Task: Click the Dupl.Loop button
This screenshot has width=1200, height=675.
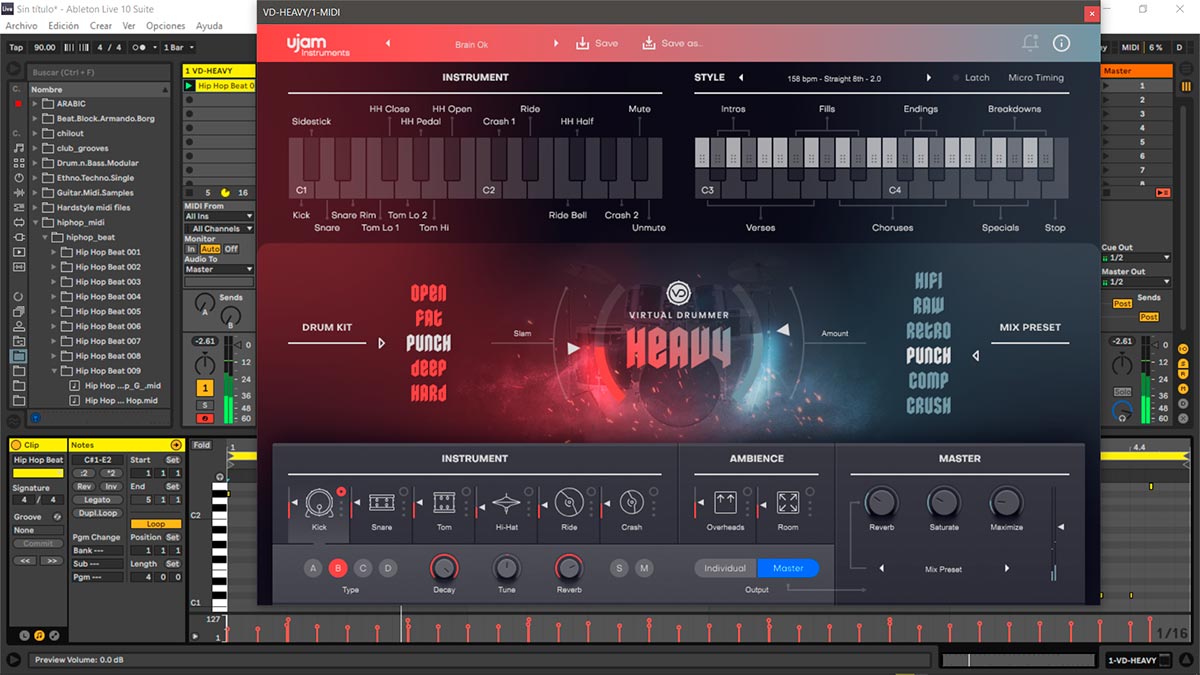Action: tap(97, 512)
